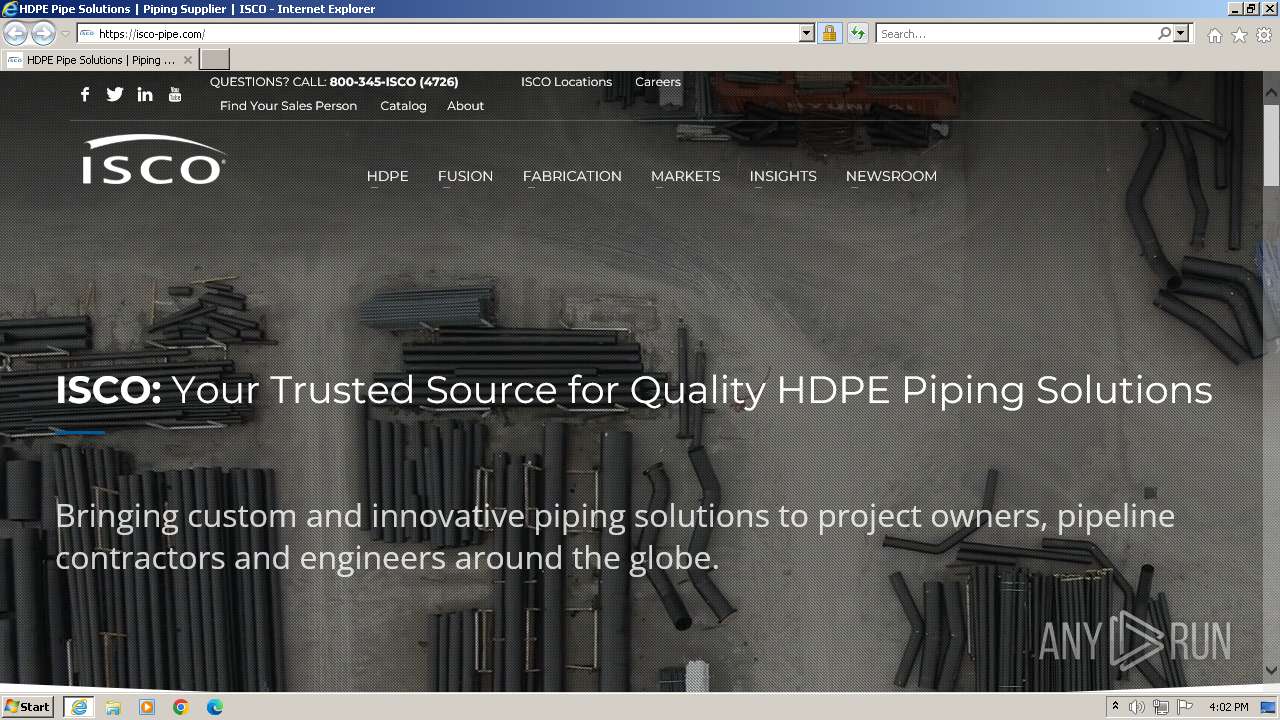Open browser Tools gear icon
The width and height of the screenshot is (1280, 720).
(1264, 35)
